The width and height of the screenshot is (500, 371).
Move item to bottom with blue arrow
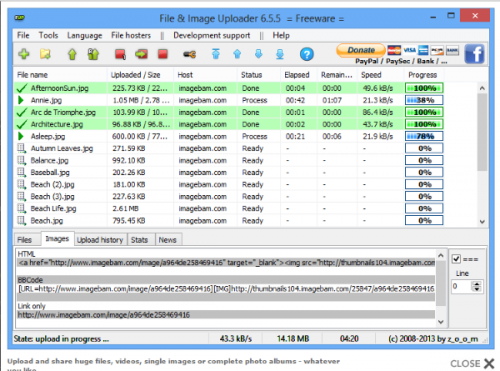pyautogui.click(x=280, y=54)
